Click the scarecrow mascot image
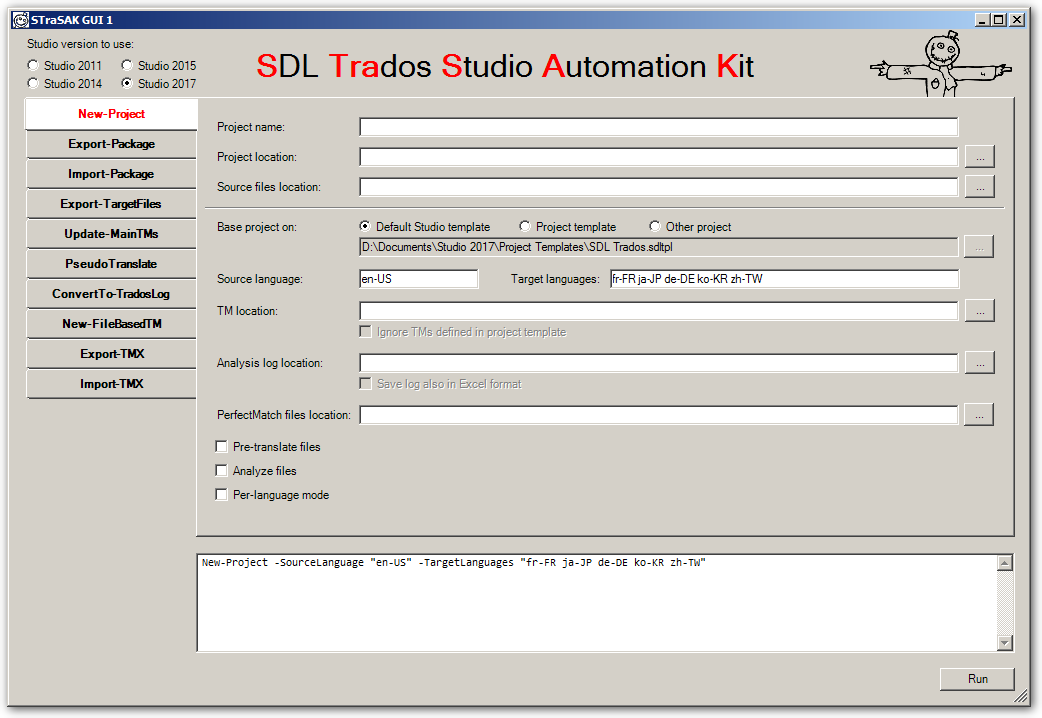 click(941, 64)
